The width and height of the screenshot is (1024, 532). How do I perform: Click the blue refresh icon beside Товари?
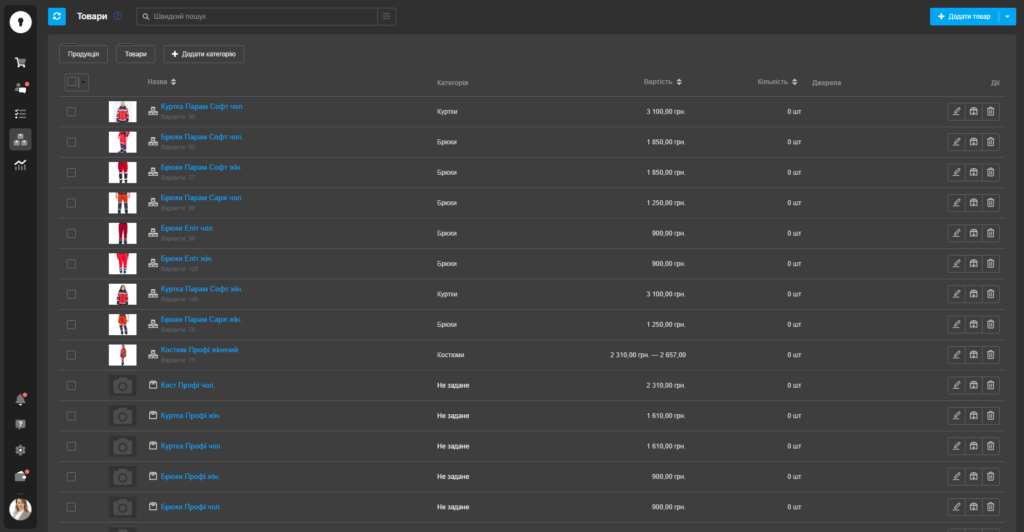(57, 16)
